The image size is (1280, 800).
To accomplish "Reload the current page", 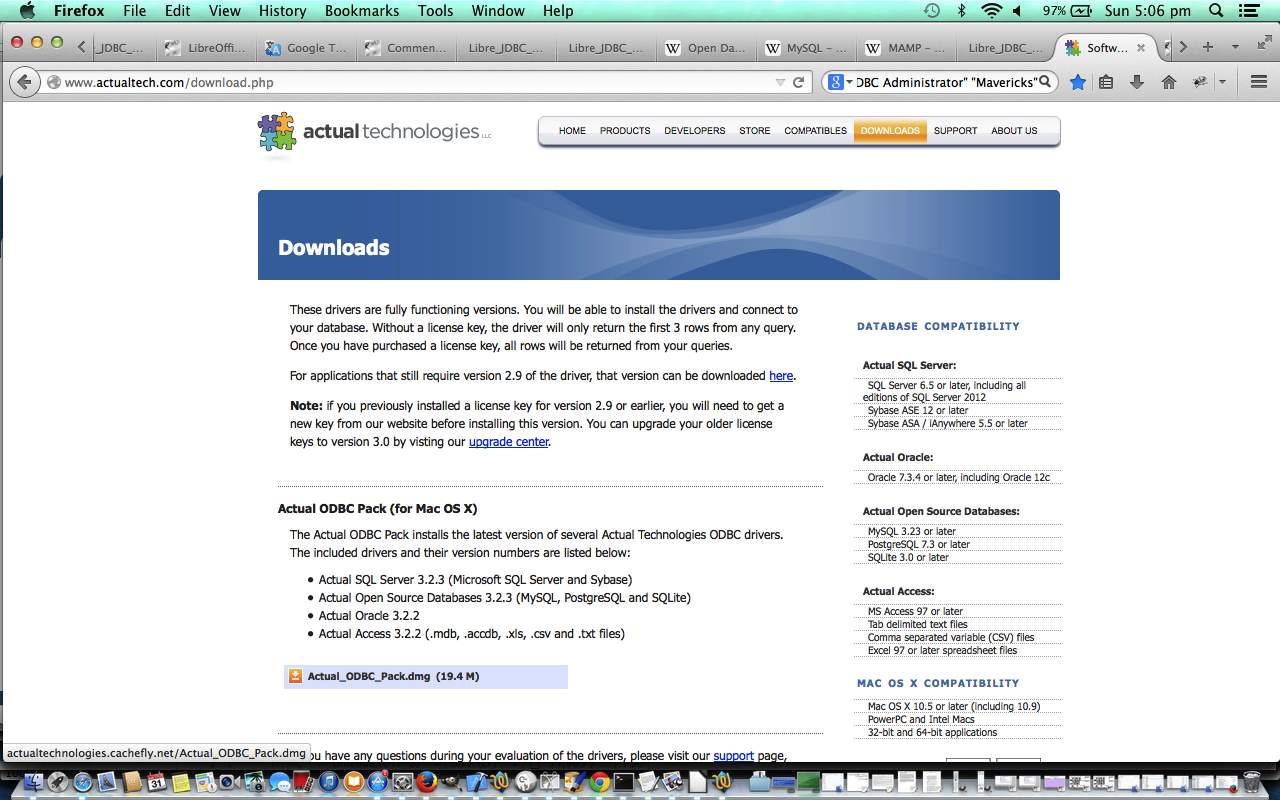I will 799,82.
